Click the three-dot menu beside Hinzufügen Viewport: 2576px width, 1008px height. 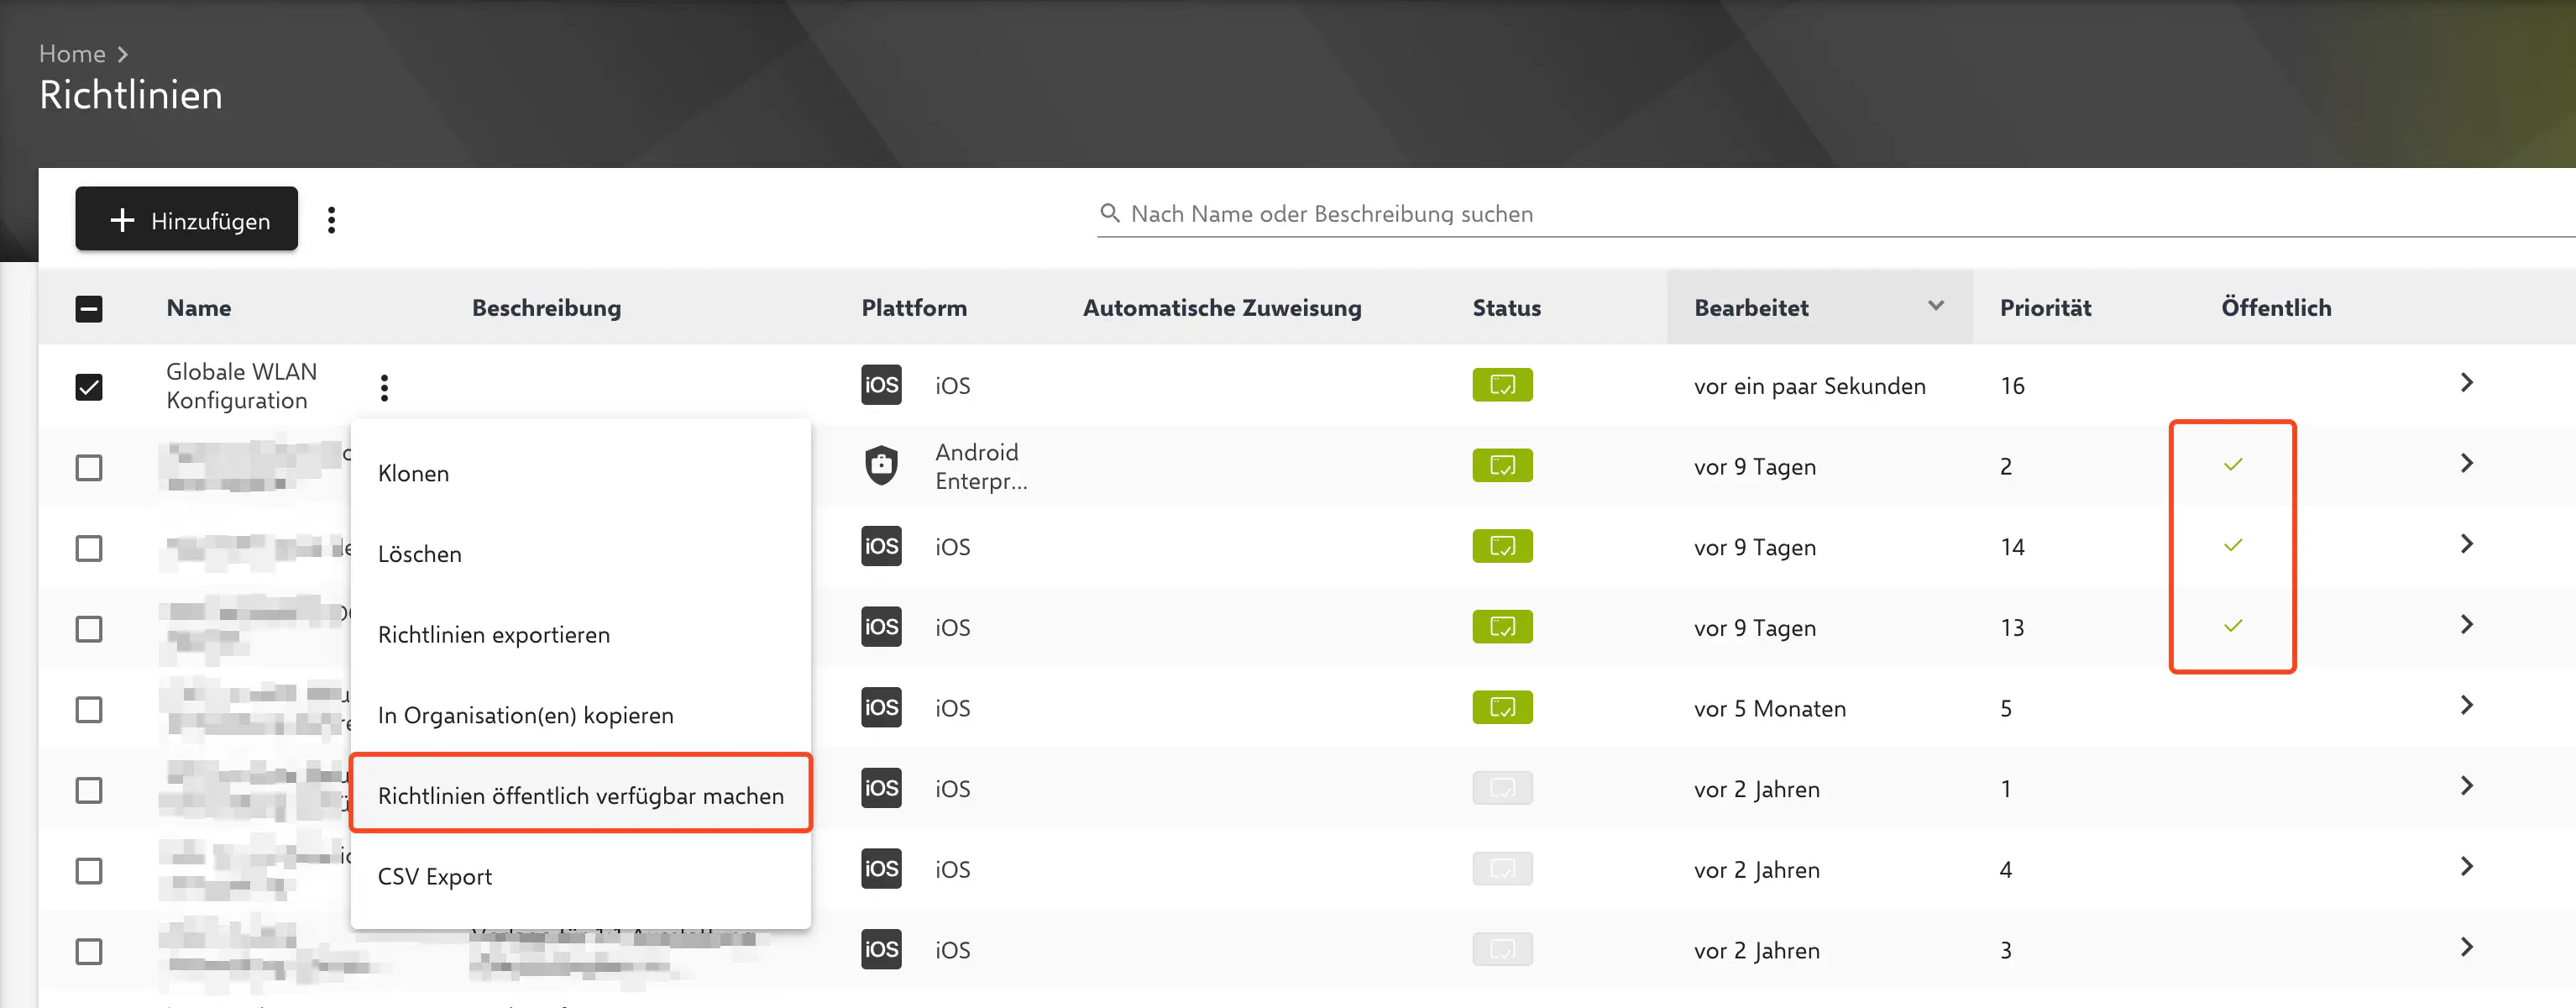click(331, 220)
